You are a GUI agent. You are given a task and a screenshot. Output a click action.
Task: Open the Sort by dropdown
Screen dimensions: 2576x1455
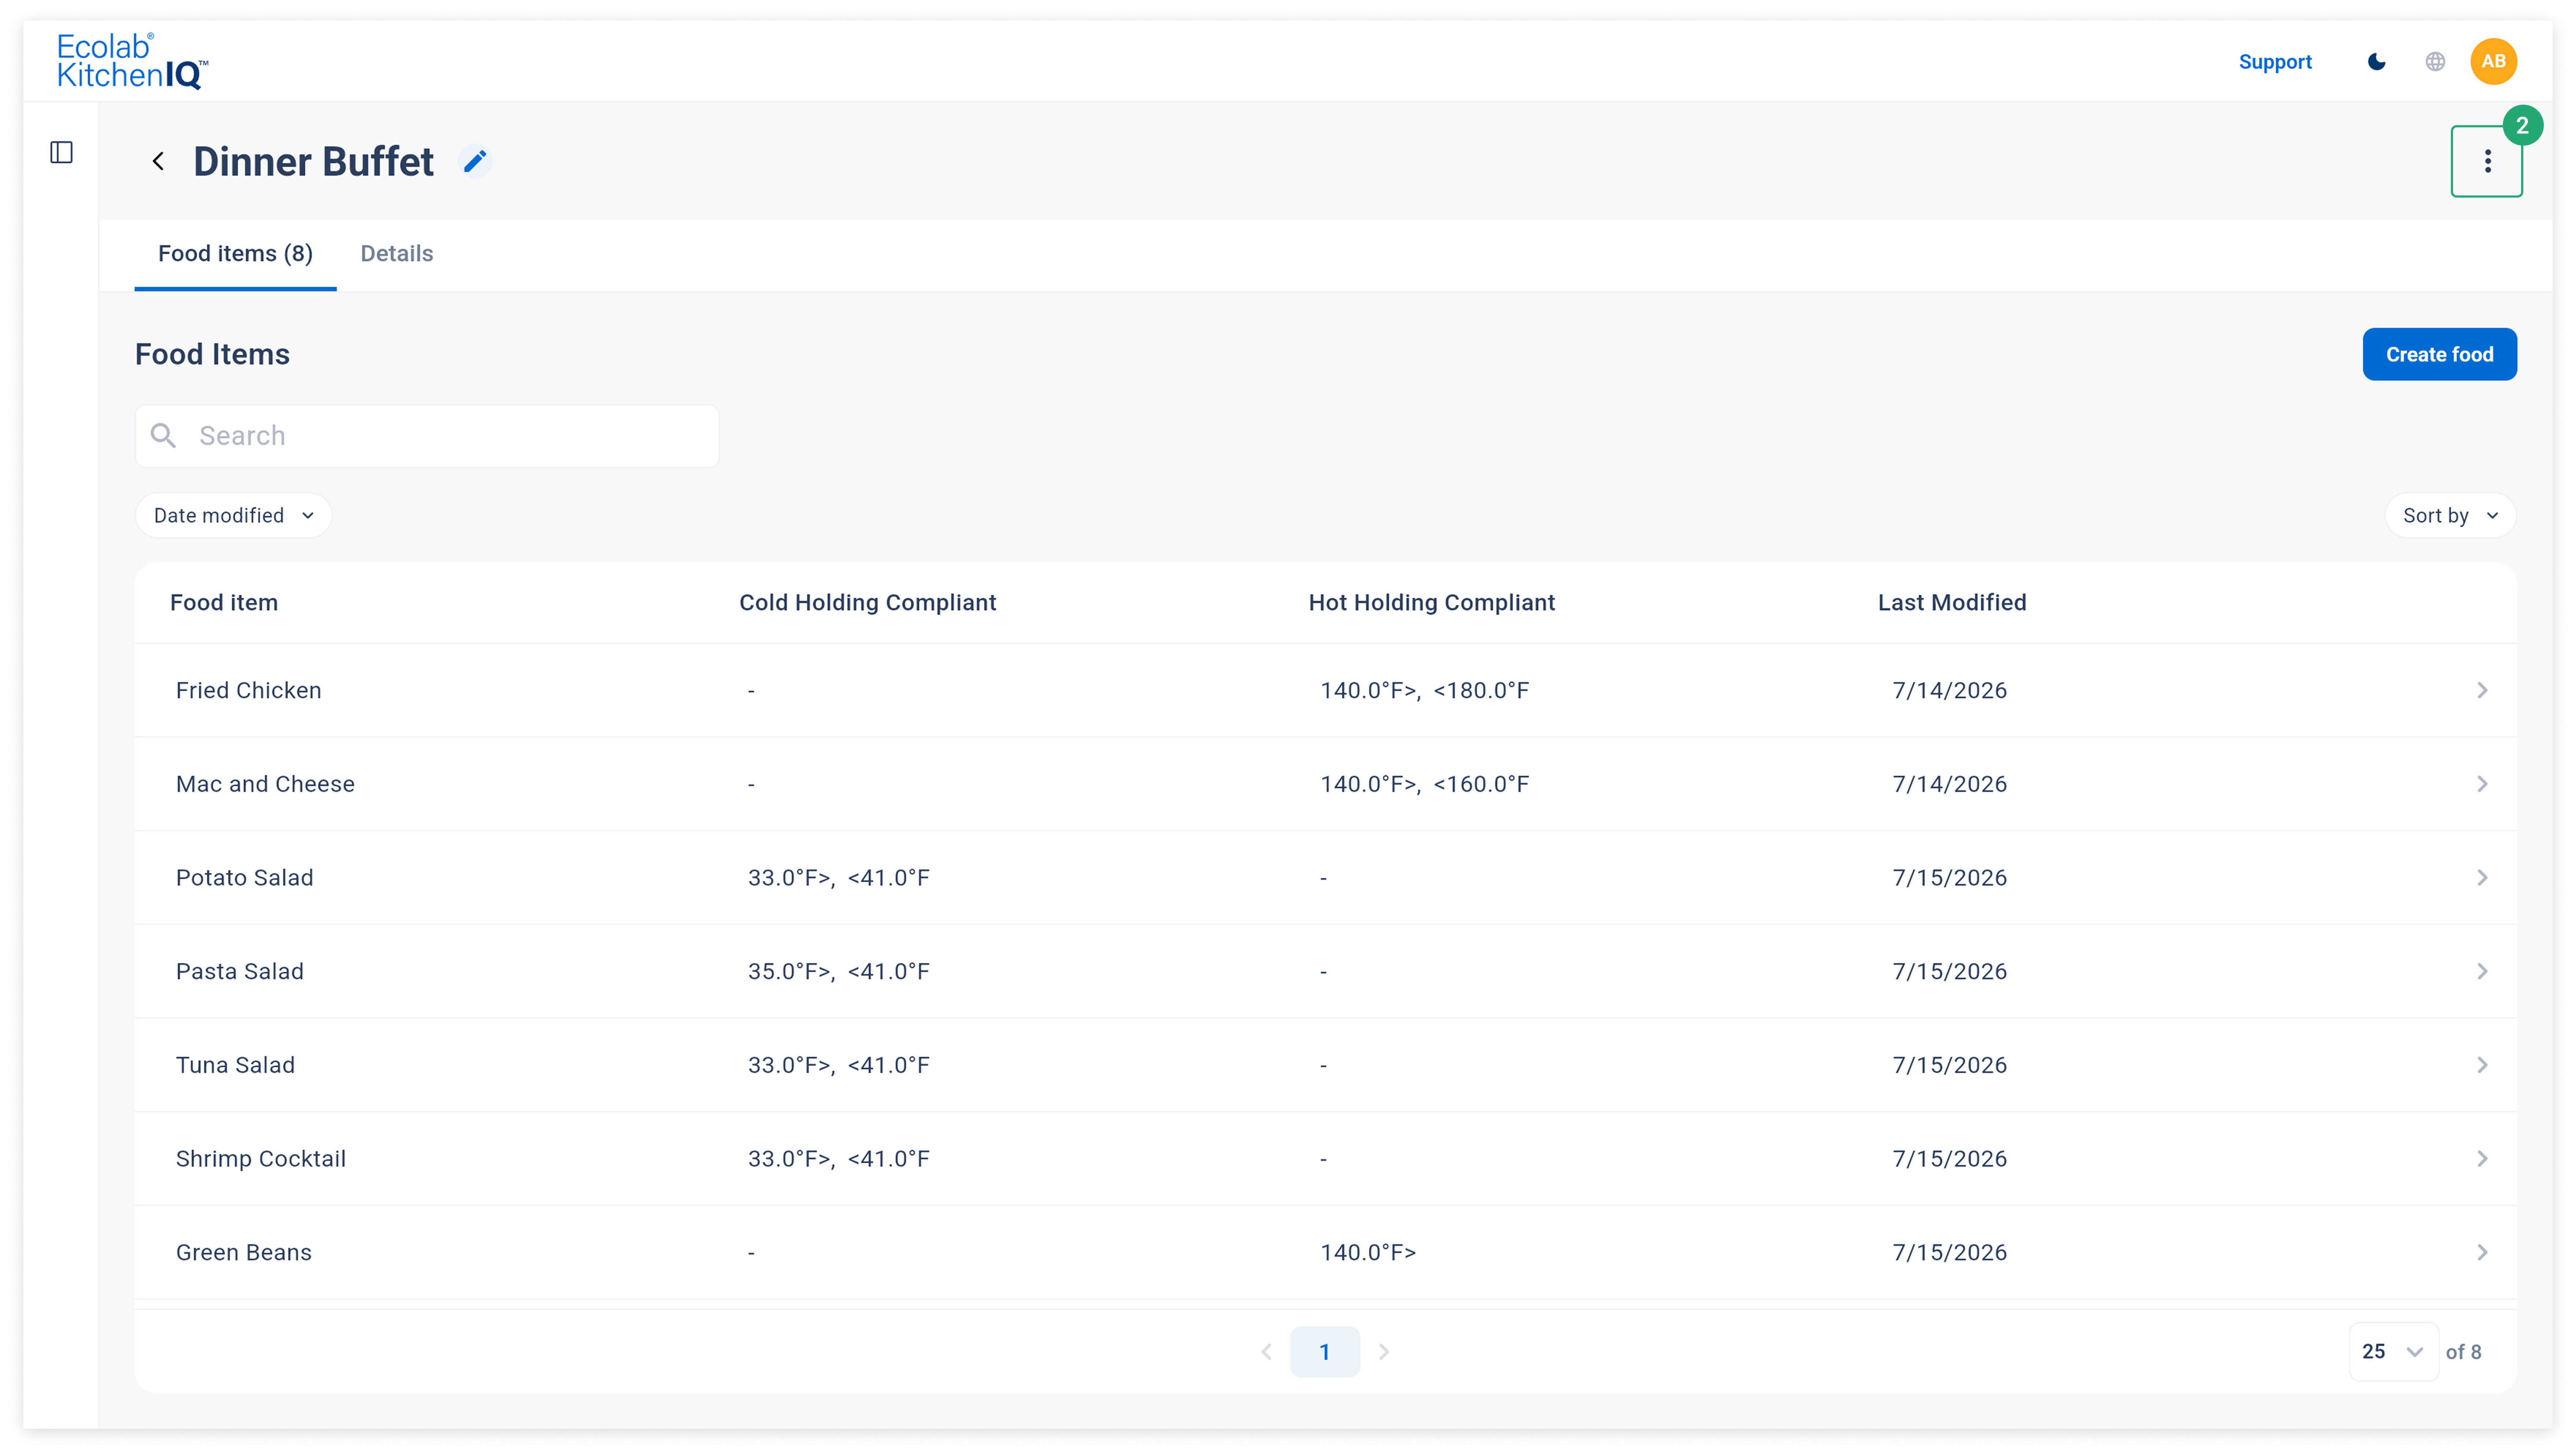[x=2450, y=515]
